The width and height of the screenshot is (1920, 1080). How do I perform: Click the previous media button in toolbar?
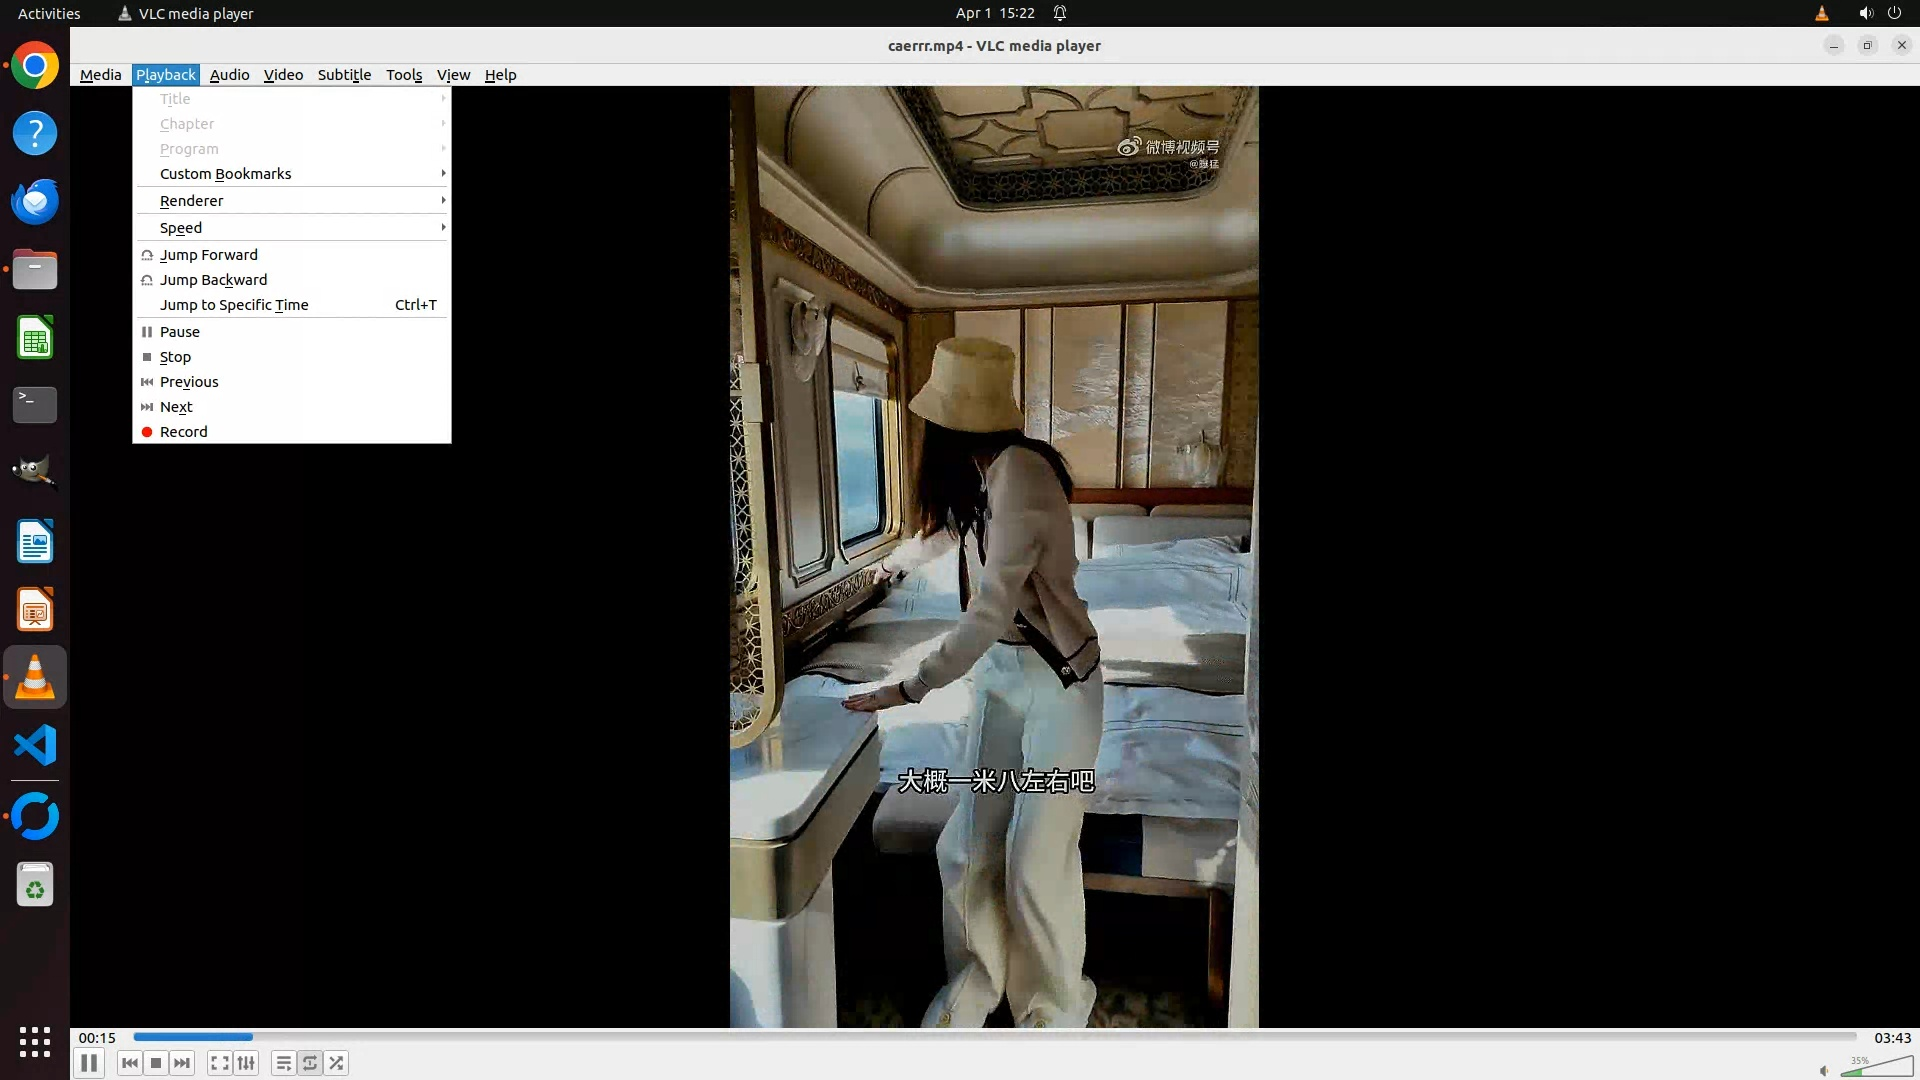click(x=129, y=1063)
